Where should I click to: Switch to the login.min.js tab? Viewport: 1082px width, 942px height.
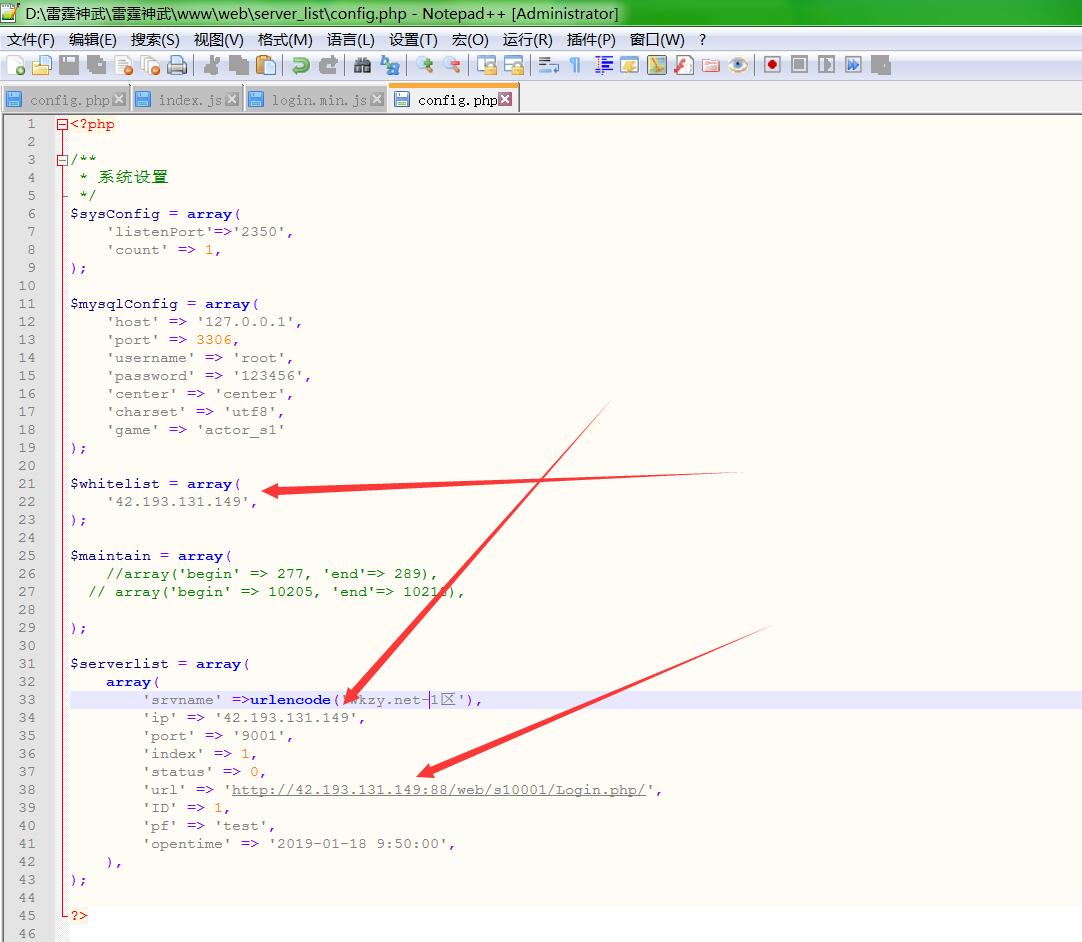[318, 100]
